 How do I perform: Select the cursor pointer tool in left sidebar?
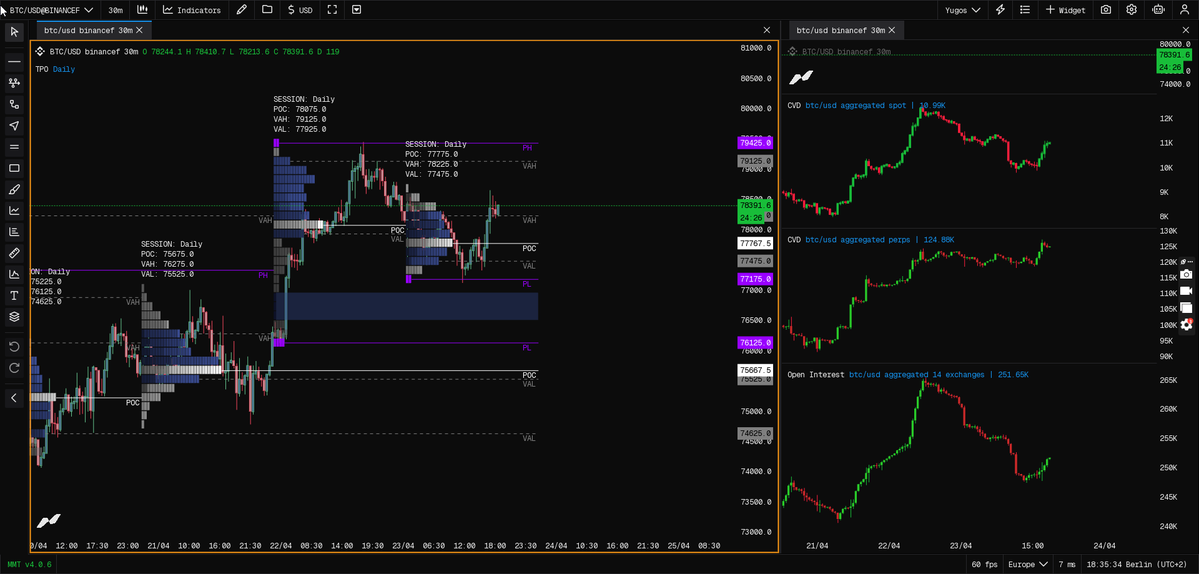[x=14, y=31]
